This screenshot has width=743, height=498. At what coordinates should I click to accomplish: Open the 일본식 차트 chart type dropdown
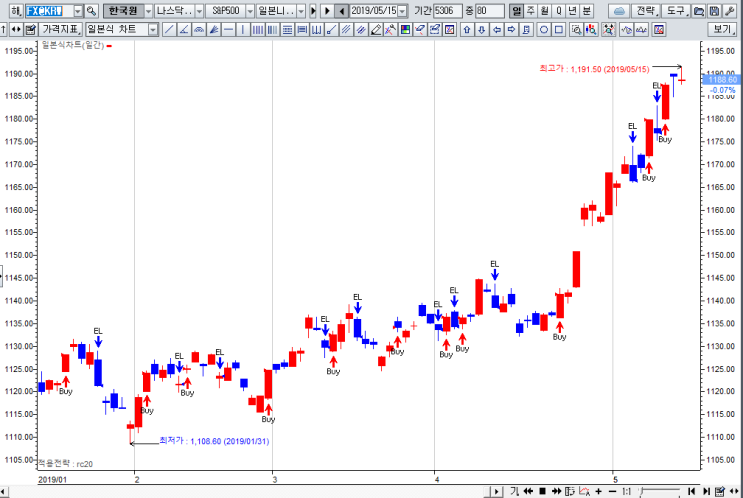[x=153, y=30]
